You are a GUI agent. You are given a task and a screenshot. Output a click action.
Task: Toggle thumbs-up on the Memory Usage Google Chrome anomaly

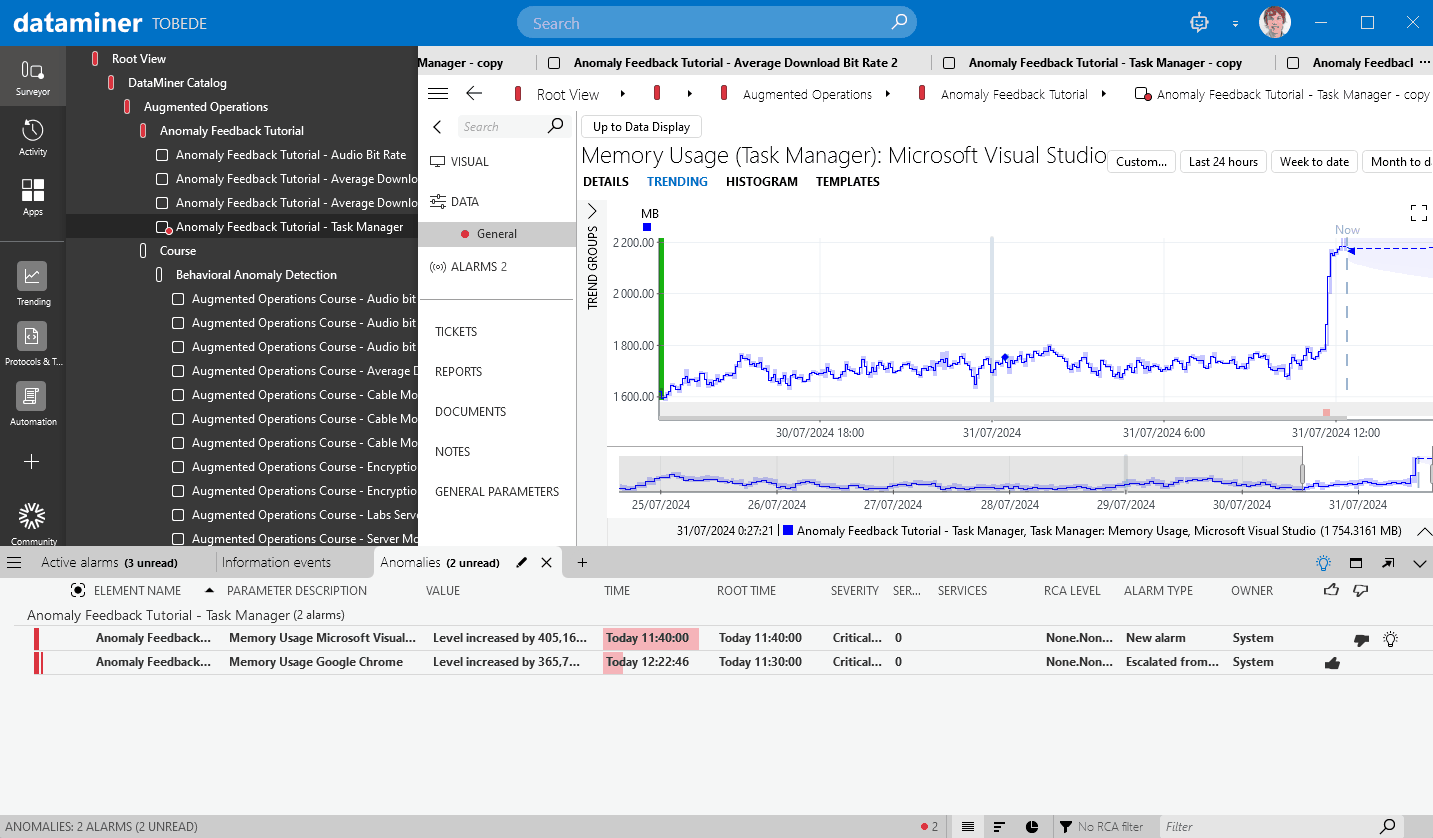(1332, 663)
